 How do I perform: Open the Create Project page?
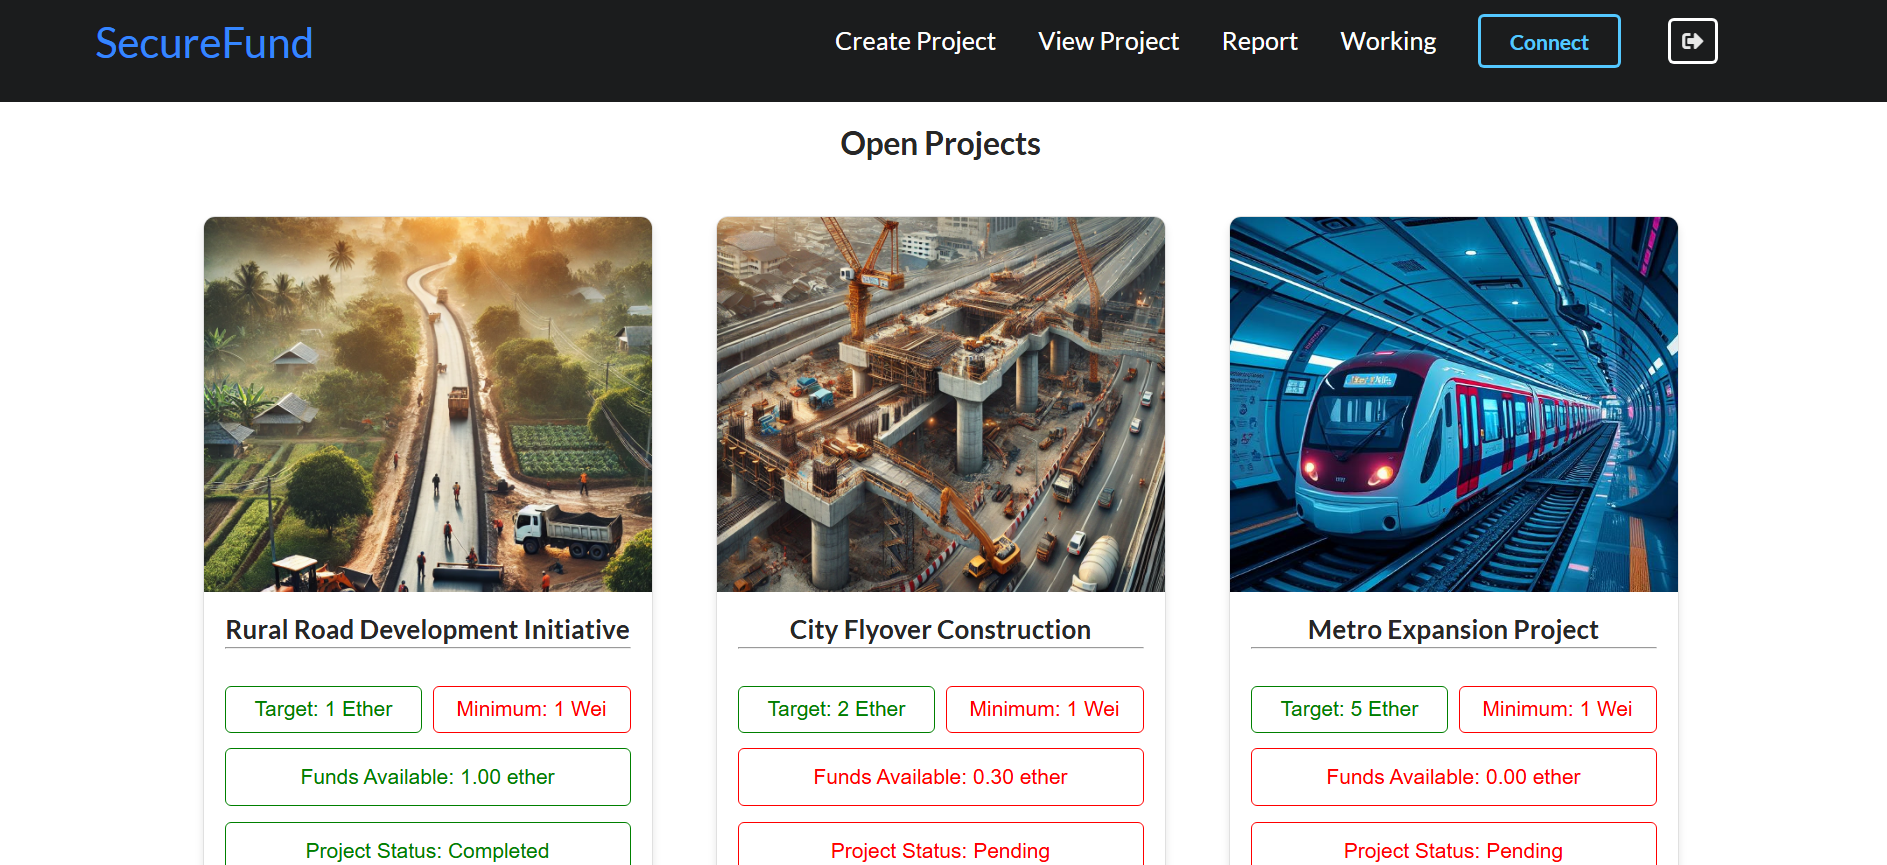pos(915,41)
